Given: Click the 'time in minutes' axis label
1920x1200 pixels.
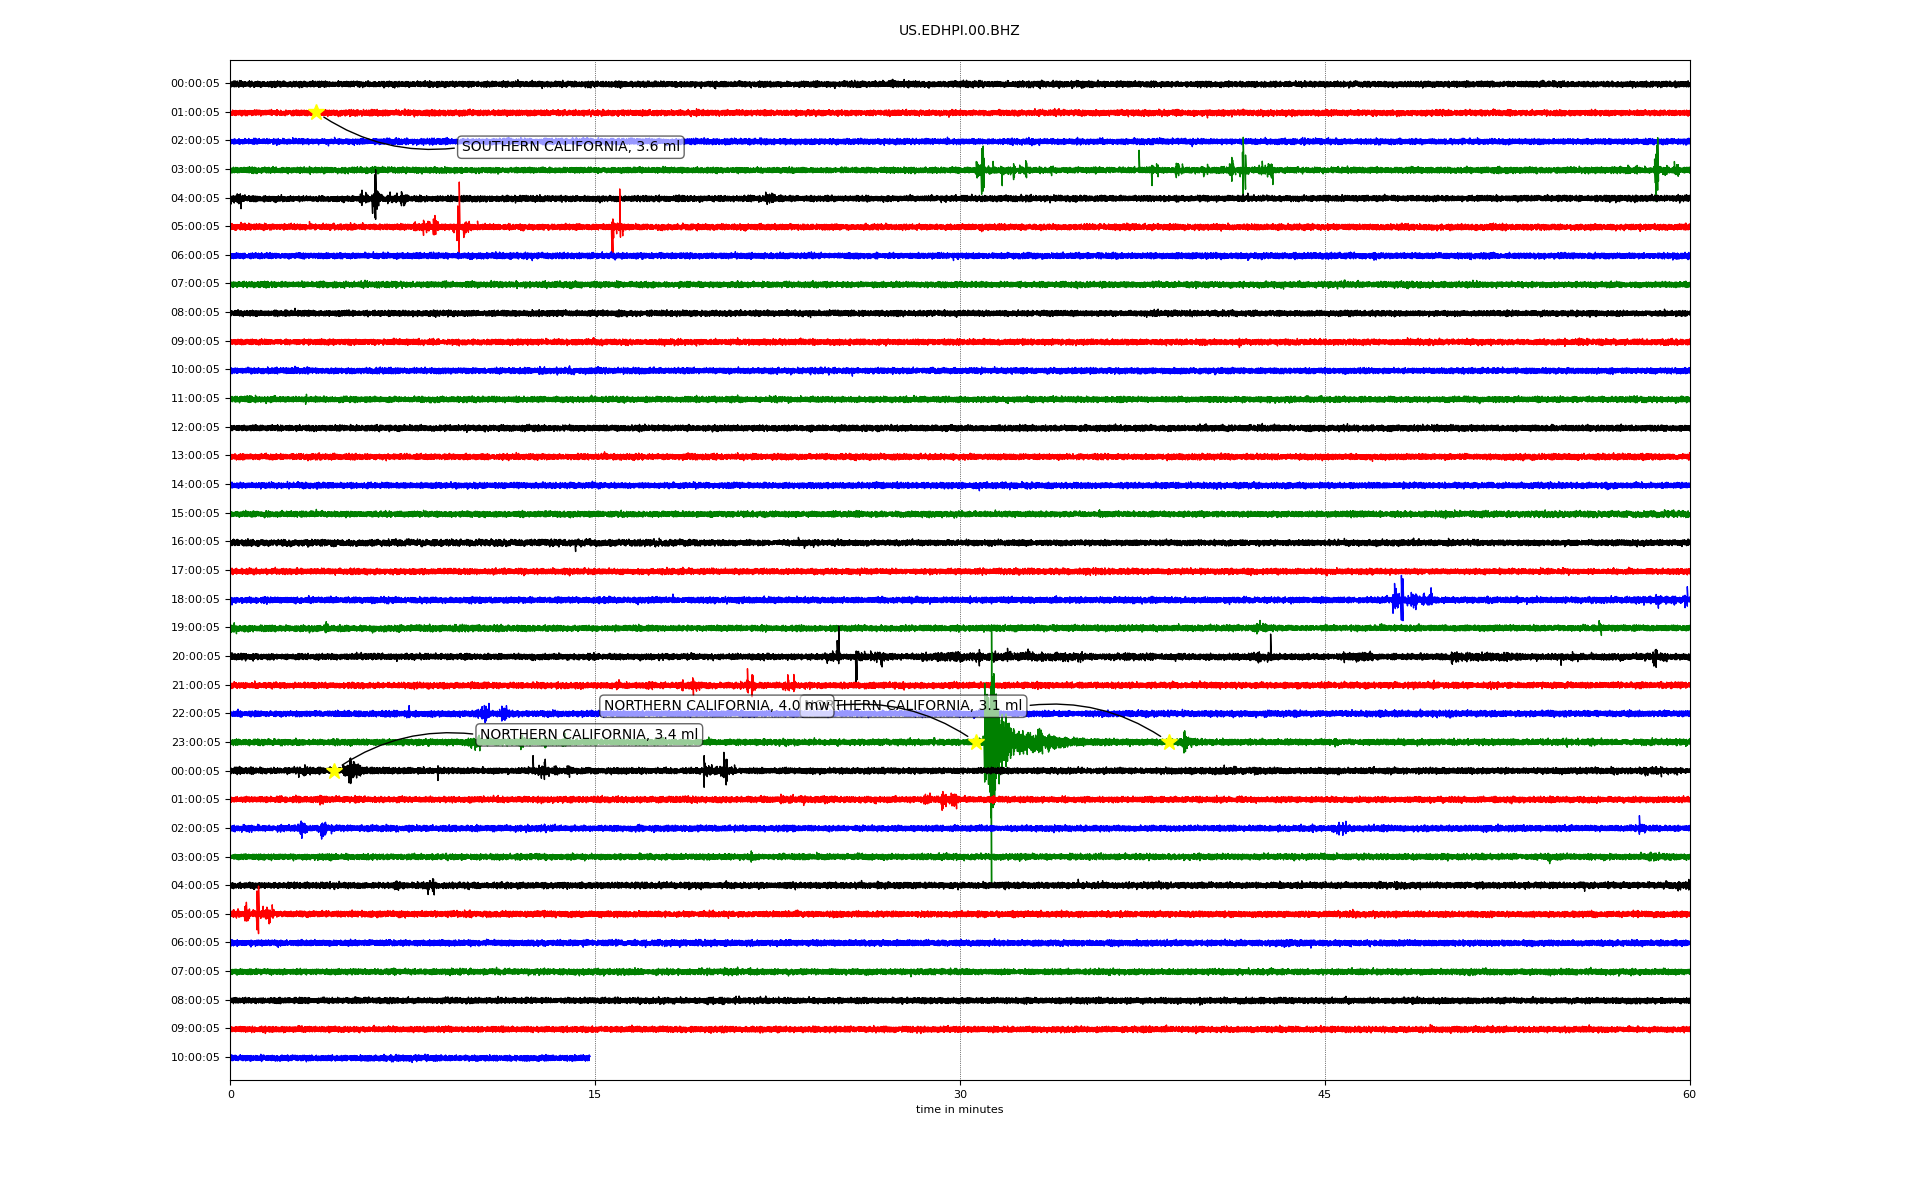Looking at the screenshot, I should point(958,1109).
